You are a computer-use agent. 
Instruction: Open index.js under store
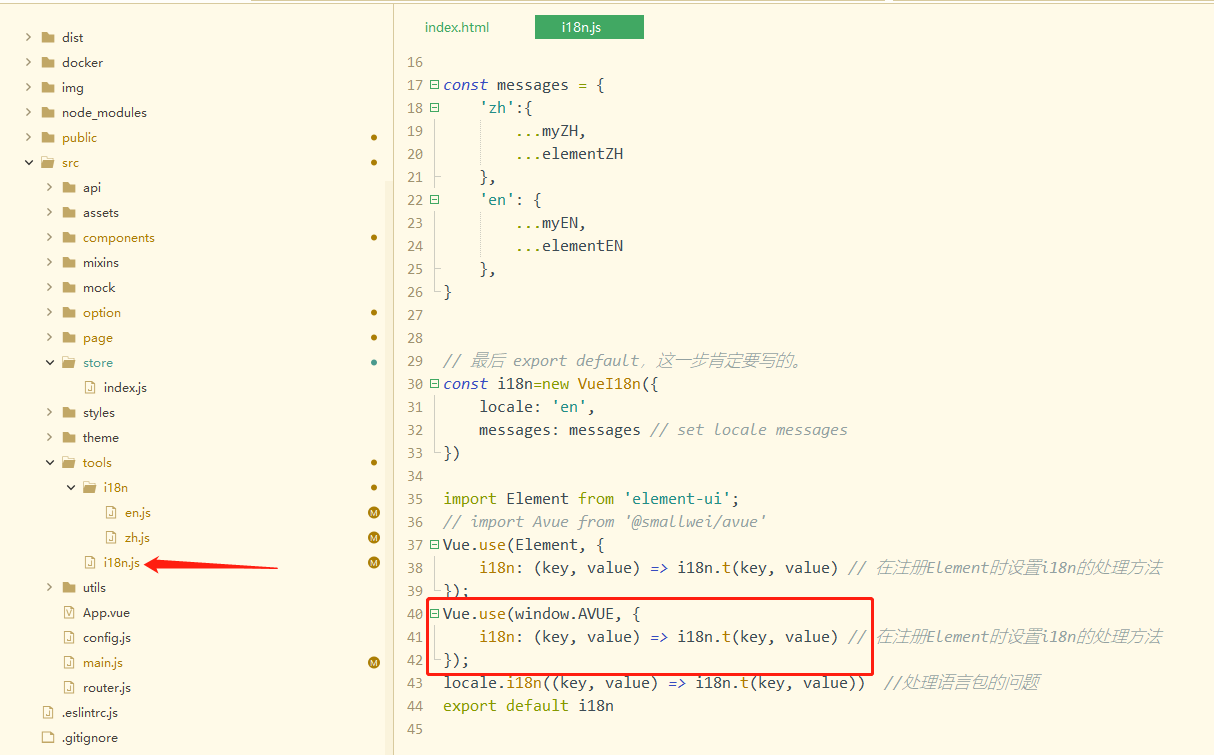click(125, 387)
